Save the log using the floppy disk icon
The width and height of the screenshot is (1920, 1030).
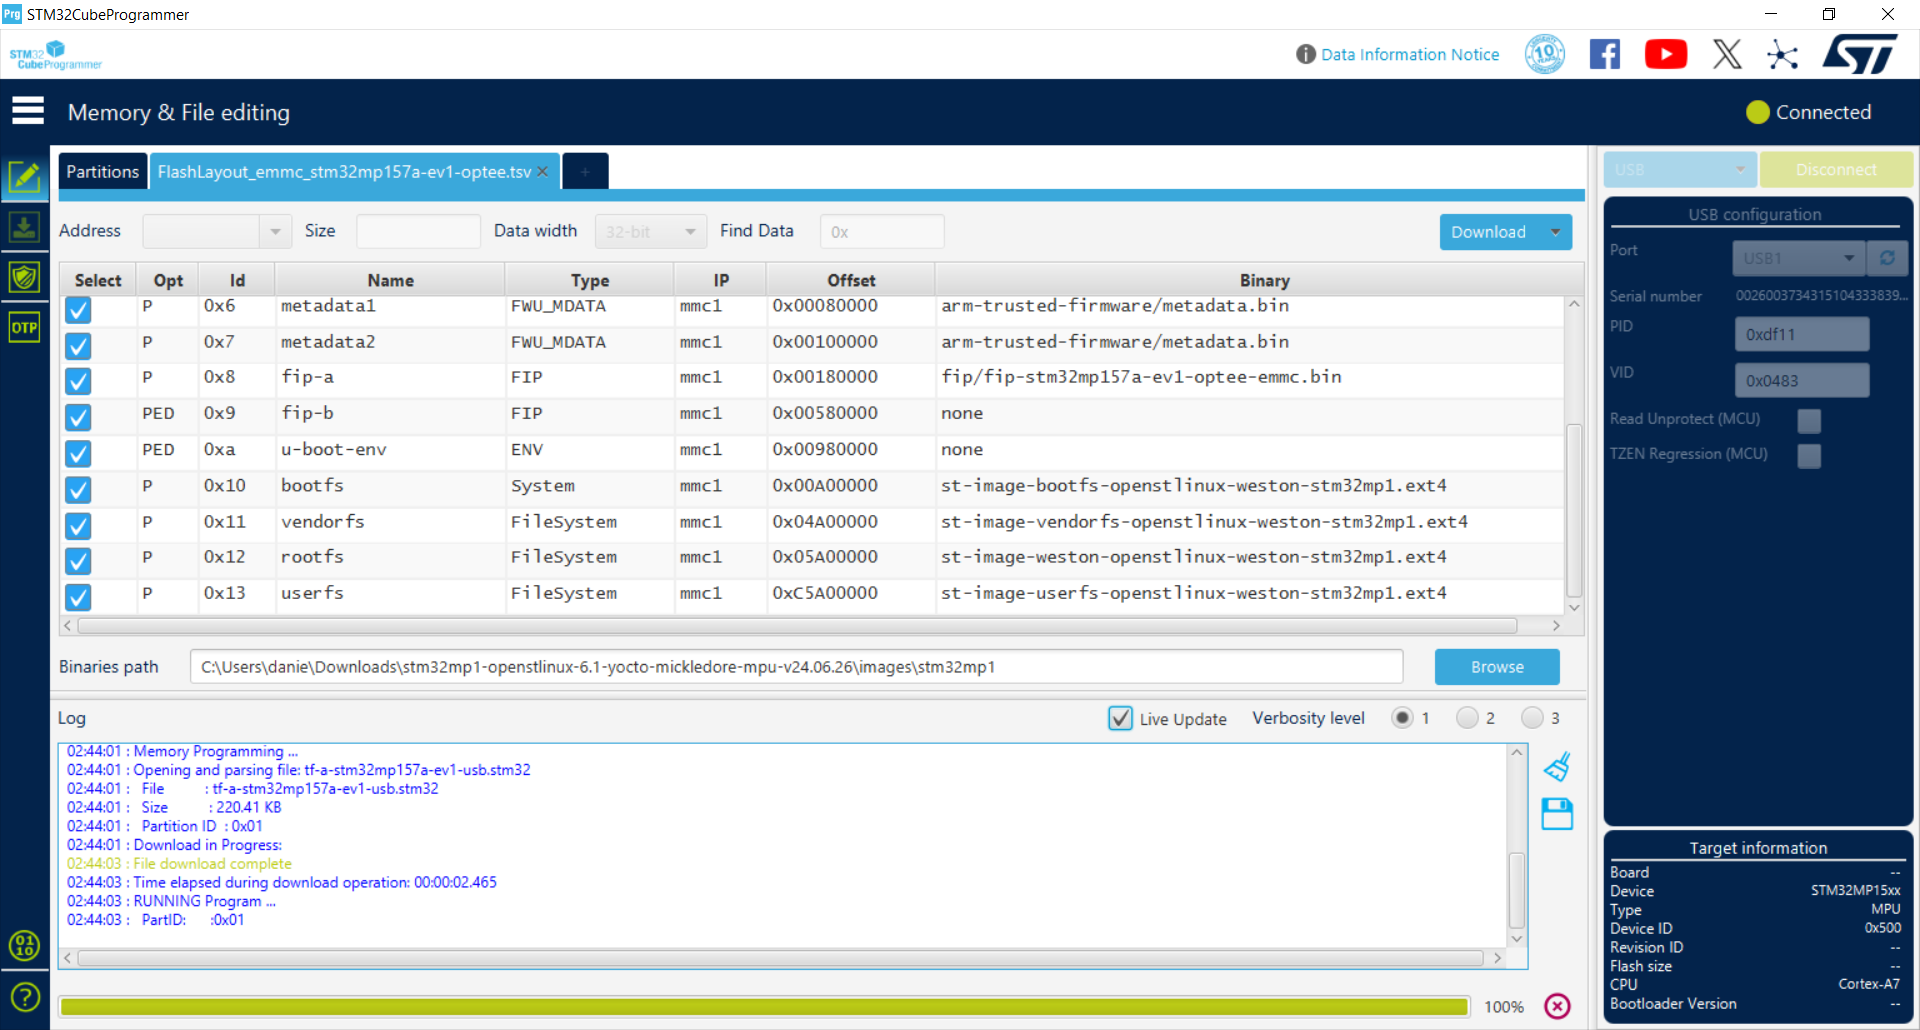point(1557,814)
